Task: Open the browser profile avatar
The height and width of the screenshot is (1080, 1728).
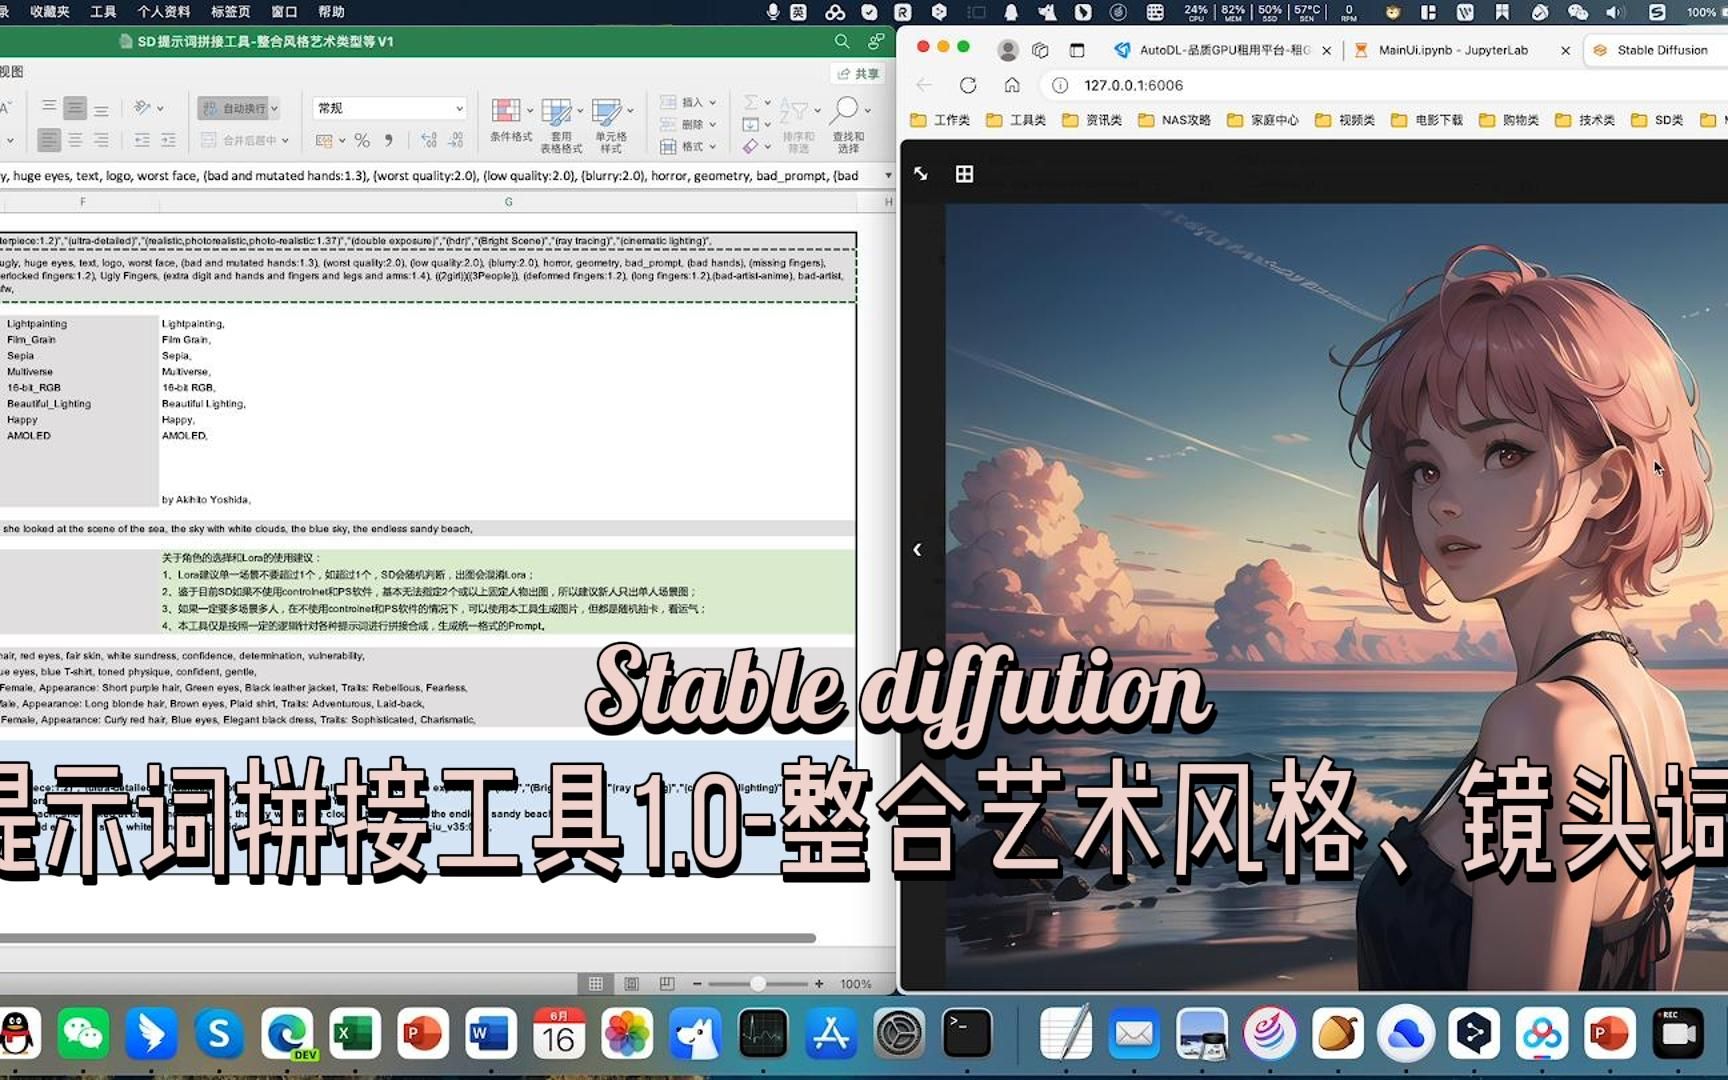Action: coord(1008,50)
